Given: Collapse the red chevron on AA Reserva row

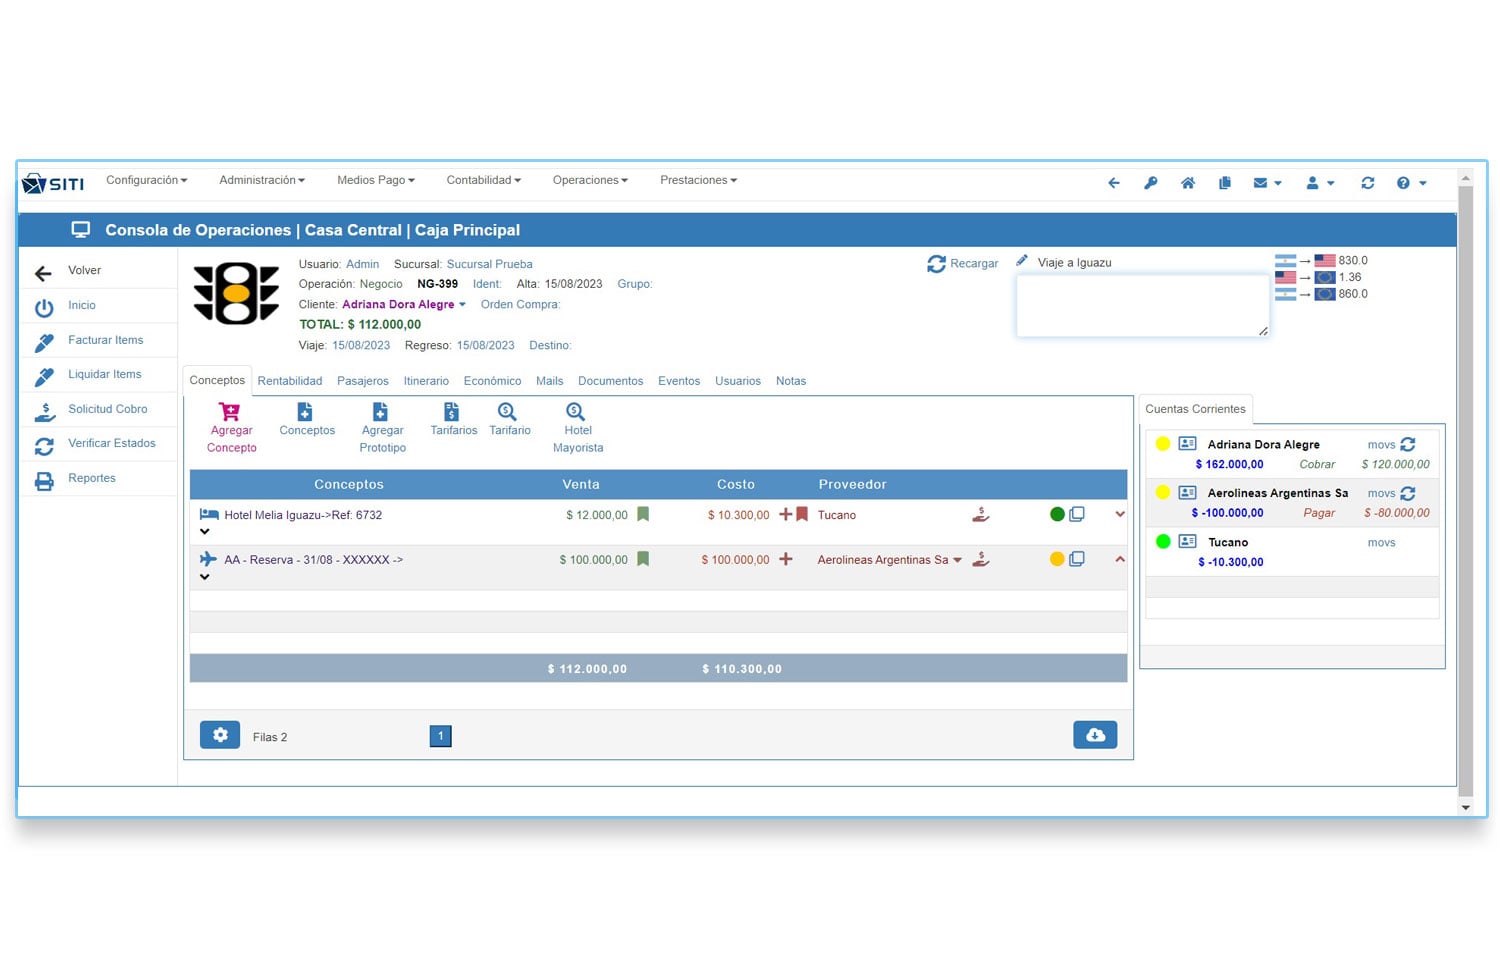Looking at the screenshot, I should point(1120,559).
